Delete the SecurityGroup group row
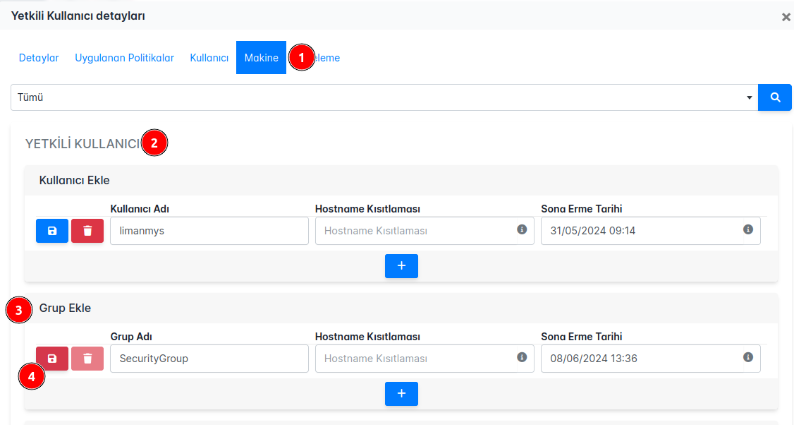Screen dimensions: 804x425 [87, 358]
